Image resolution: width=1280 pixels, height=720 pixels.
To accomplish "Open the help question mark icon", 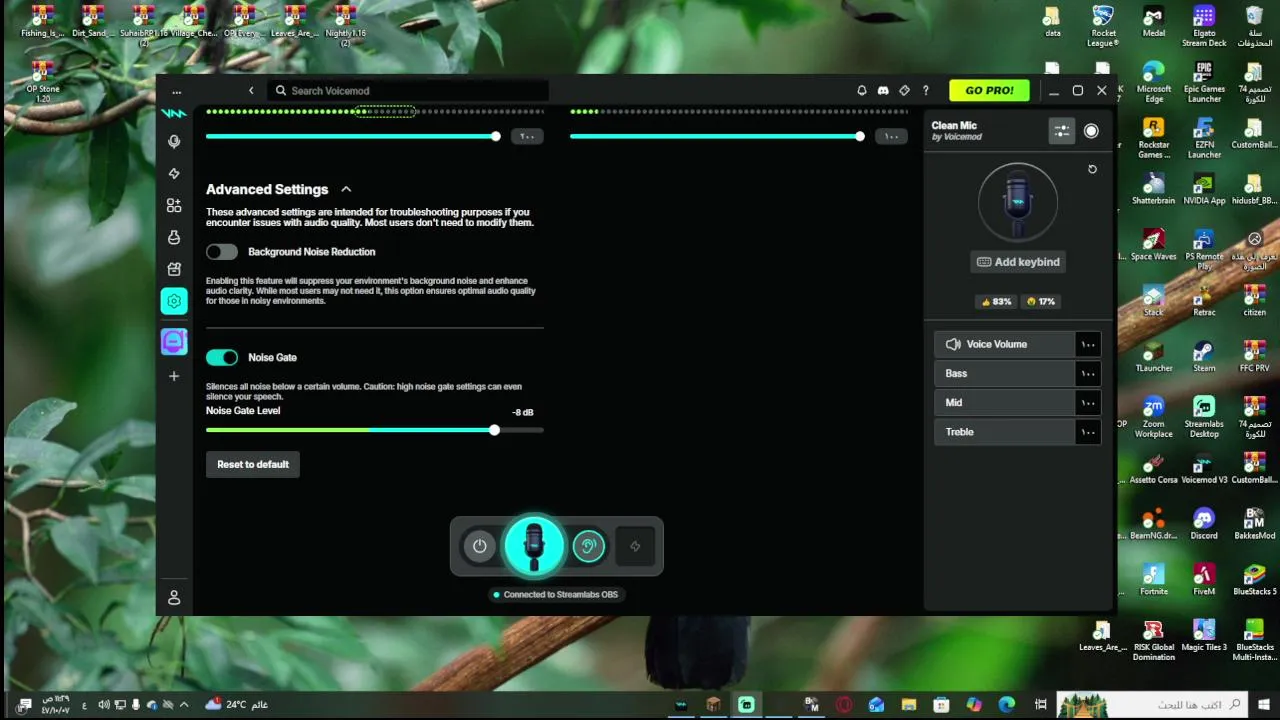I will click(925, 91).
